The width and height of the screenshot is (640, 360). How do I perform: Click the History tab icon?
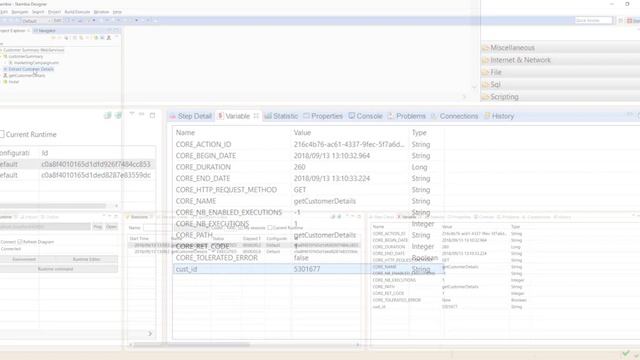487,116
